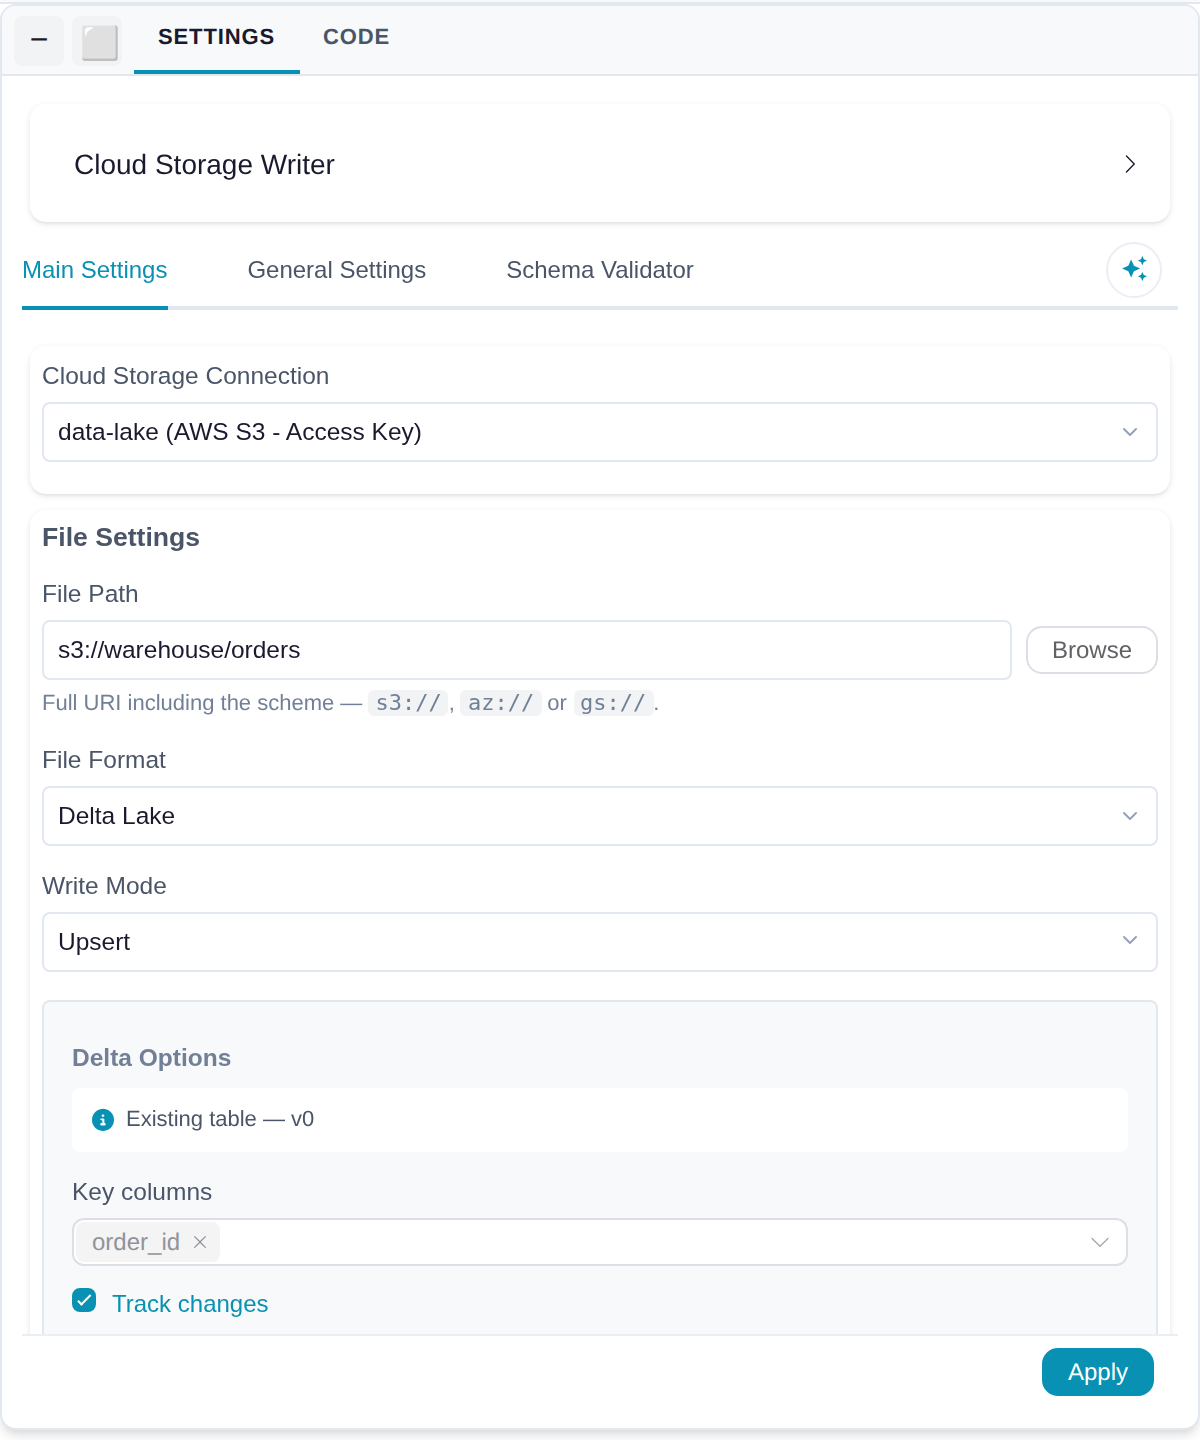1200x1440 pixels.
Task: Click the File Settings heading
Action: [121, 537]
